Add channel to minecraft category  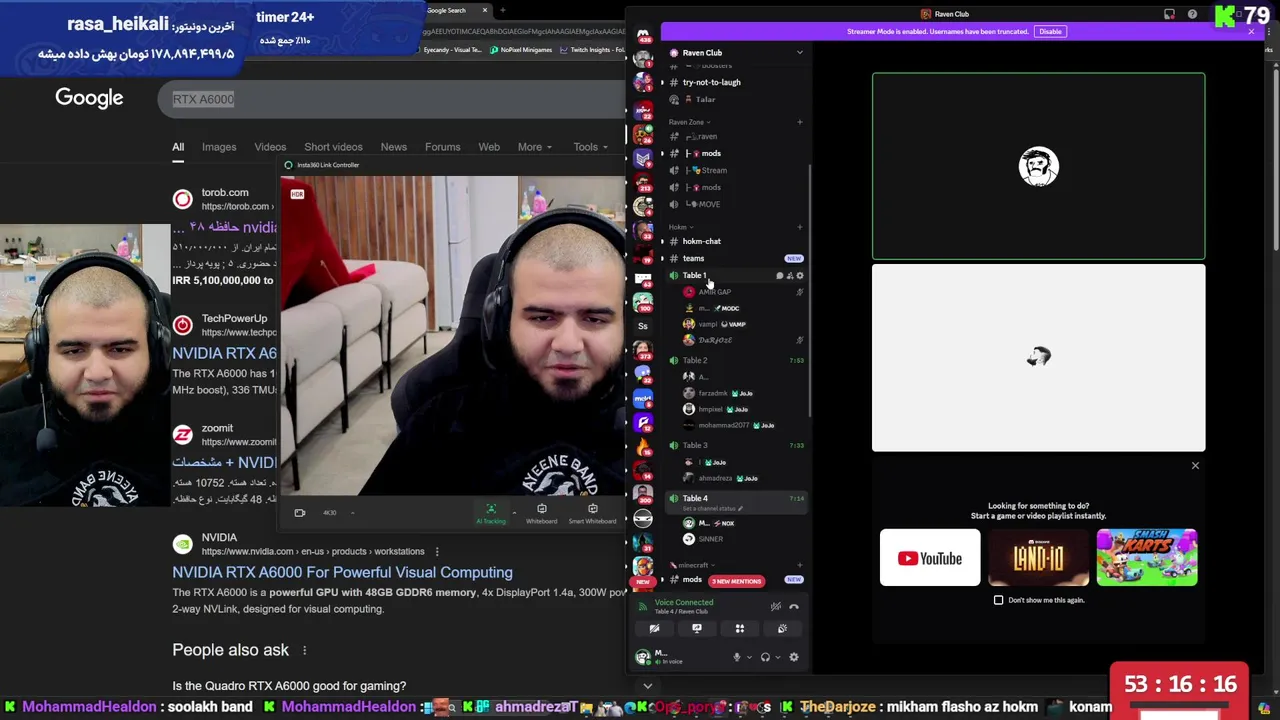coord(799,565)
